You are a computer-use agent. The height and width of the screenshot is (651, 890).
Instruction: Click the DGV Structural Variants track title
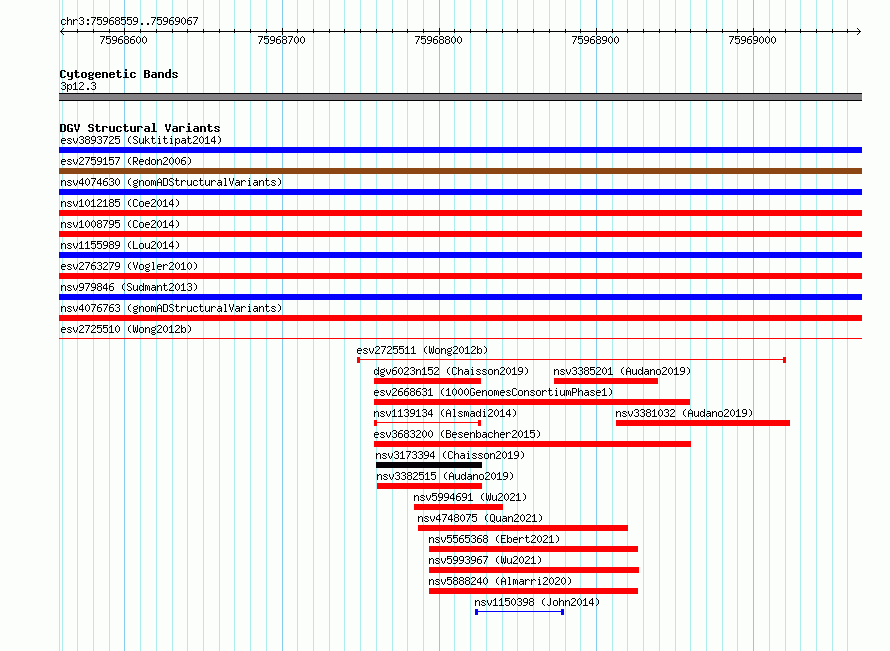point(140,128)
